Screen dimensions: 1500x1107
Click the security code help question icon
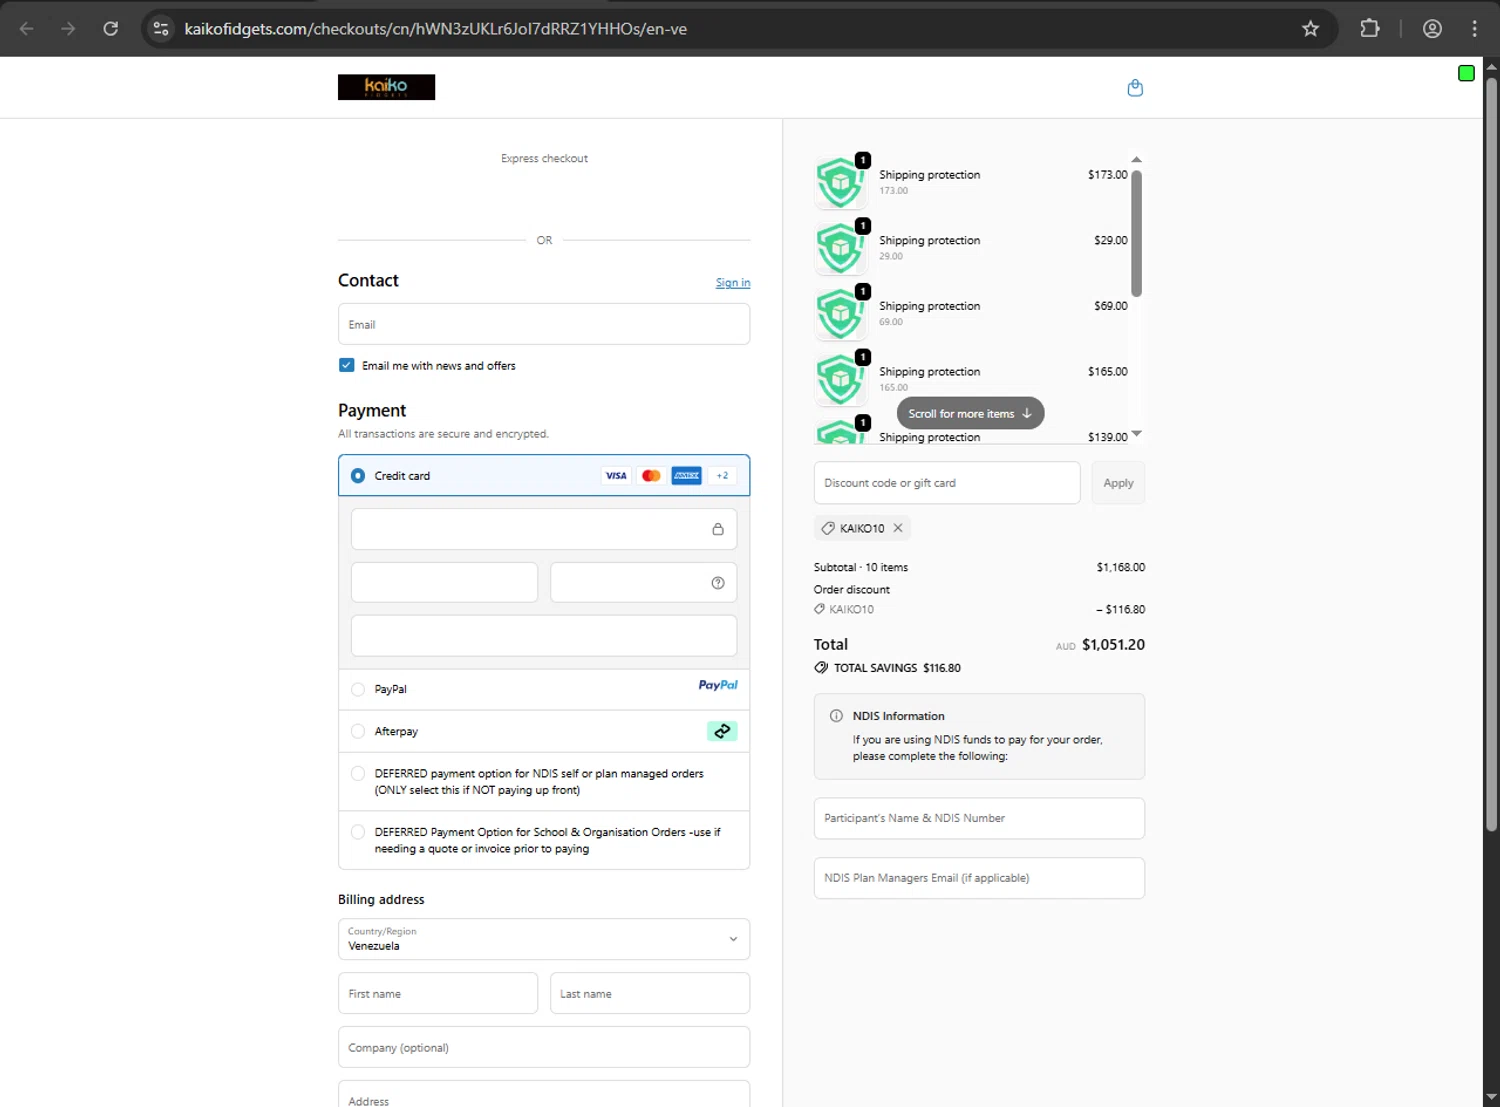pos(718,583)
